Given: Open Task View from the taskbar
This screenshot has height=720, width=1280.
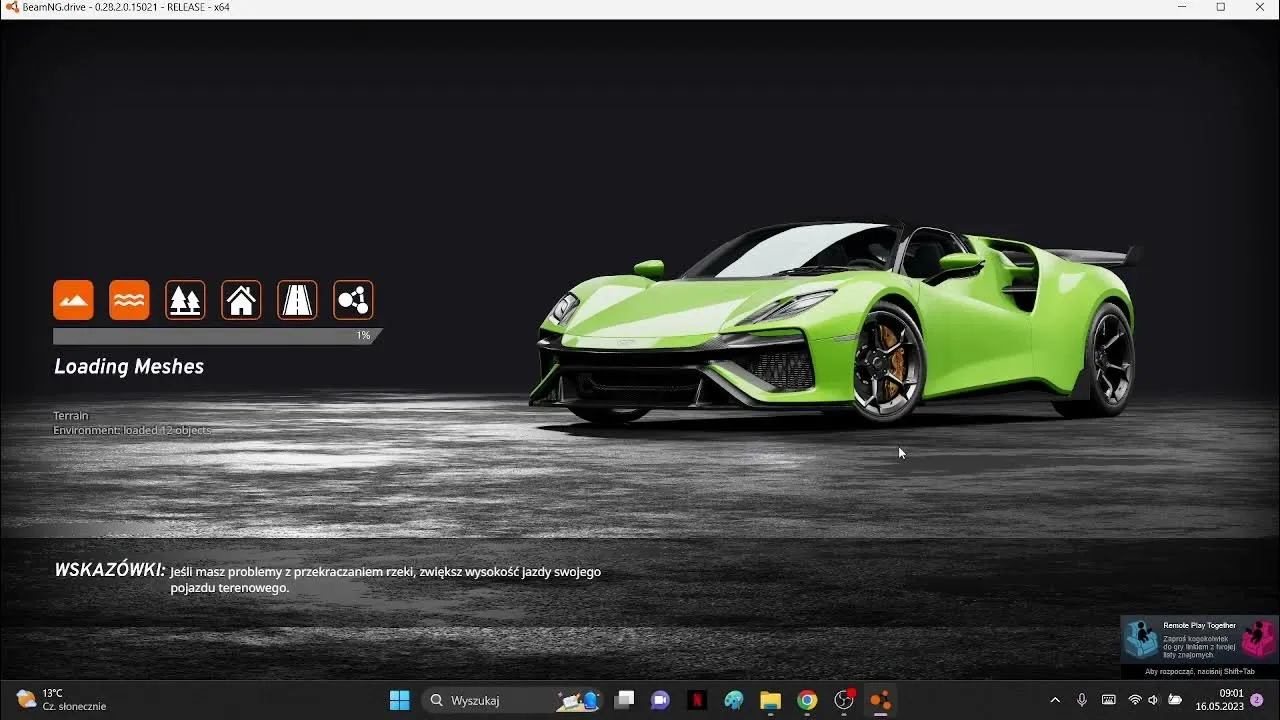Looking at the screenshot, I should 624,700.
